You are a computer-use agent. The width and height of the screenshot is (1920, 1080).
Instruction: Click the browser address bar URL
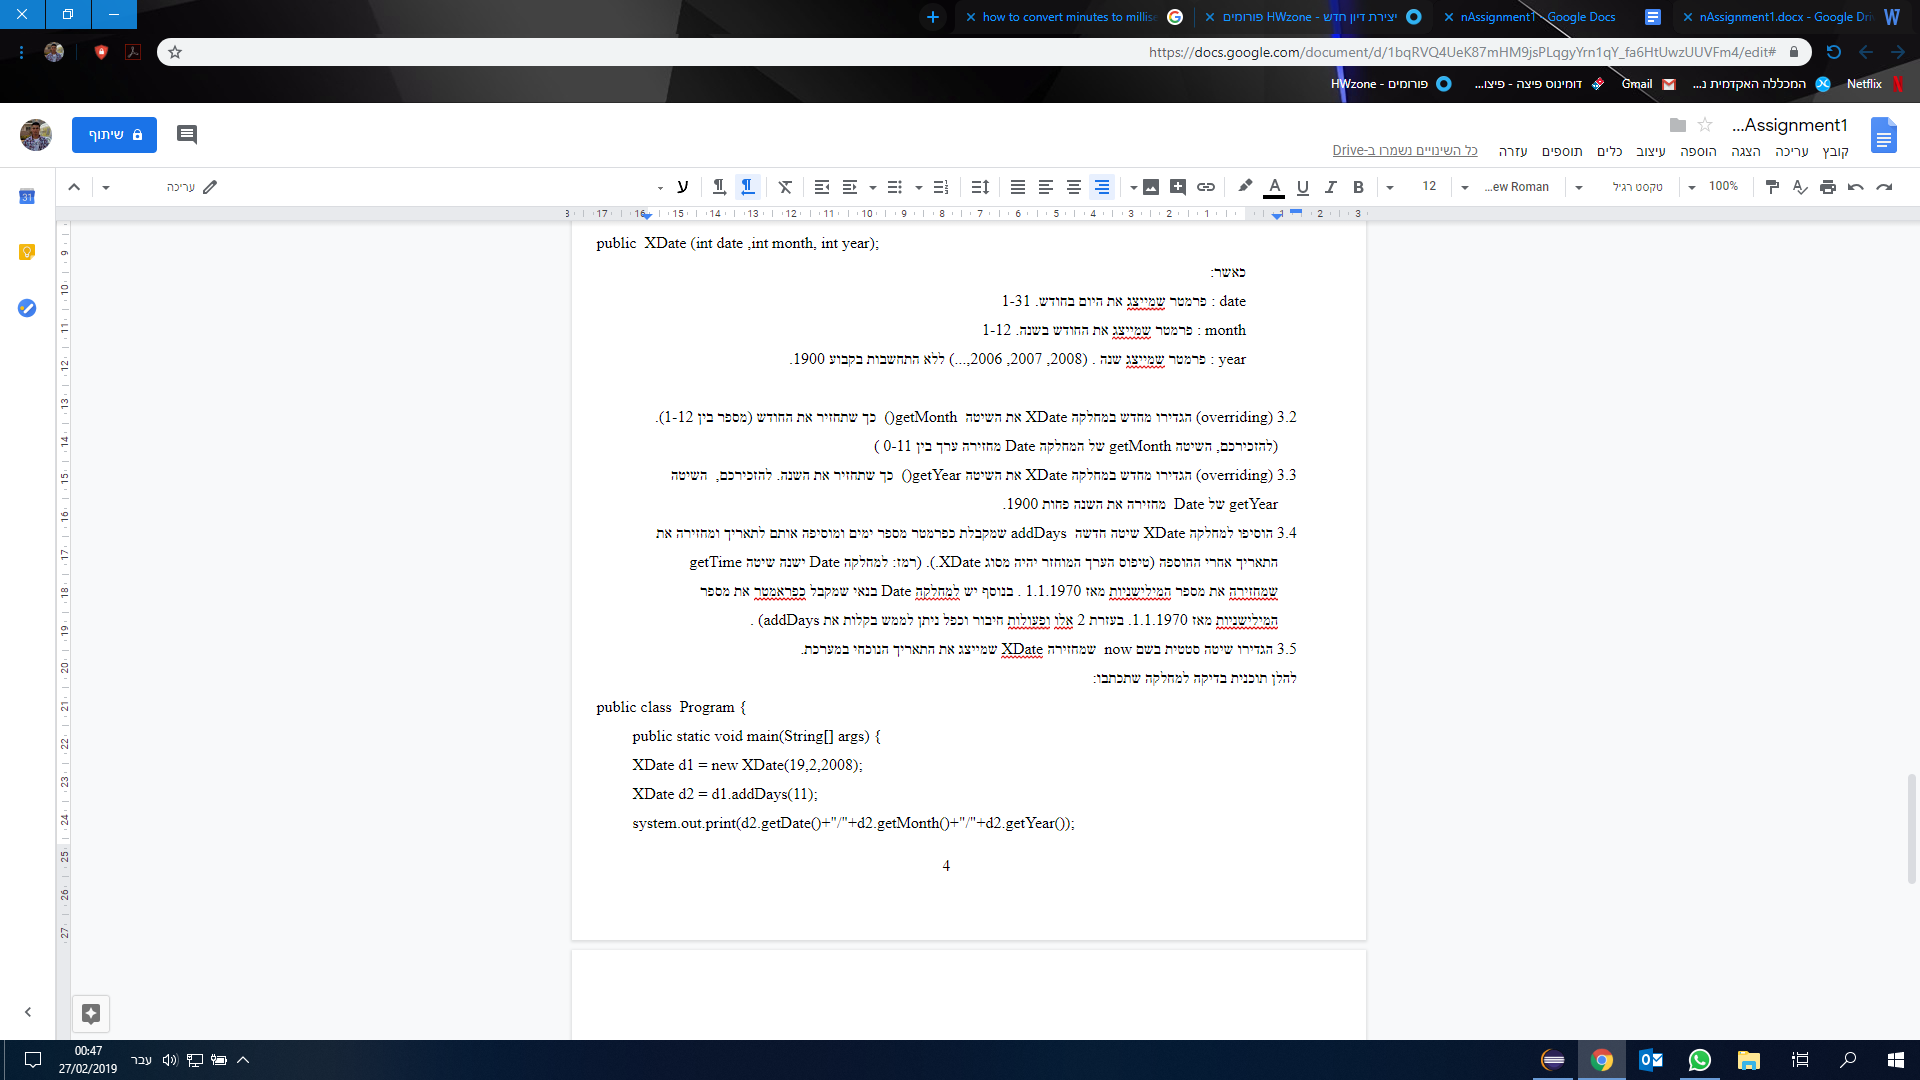pos(1462,52)
